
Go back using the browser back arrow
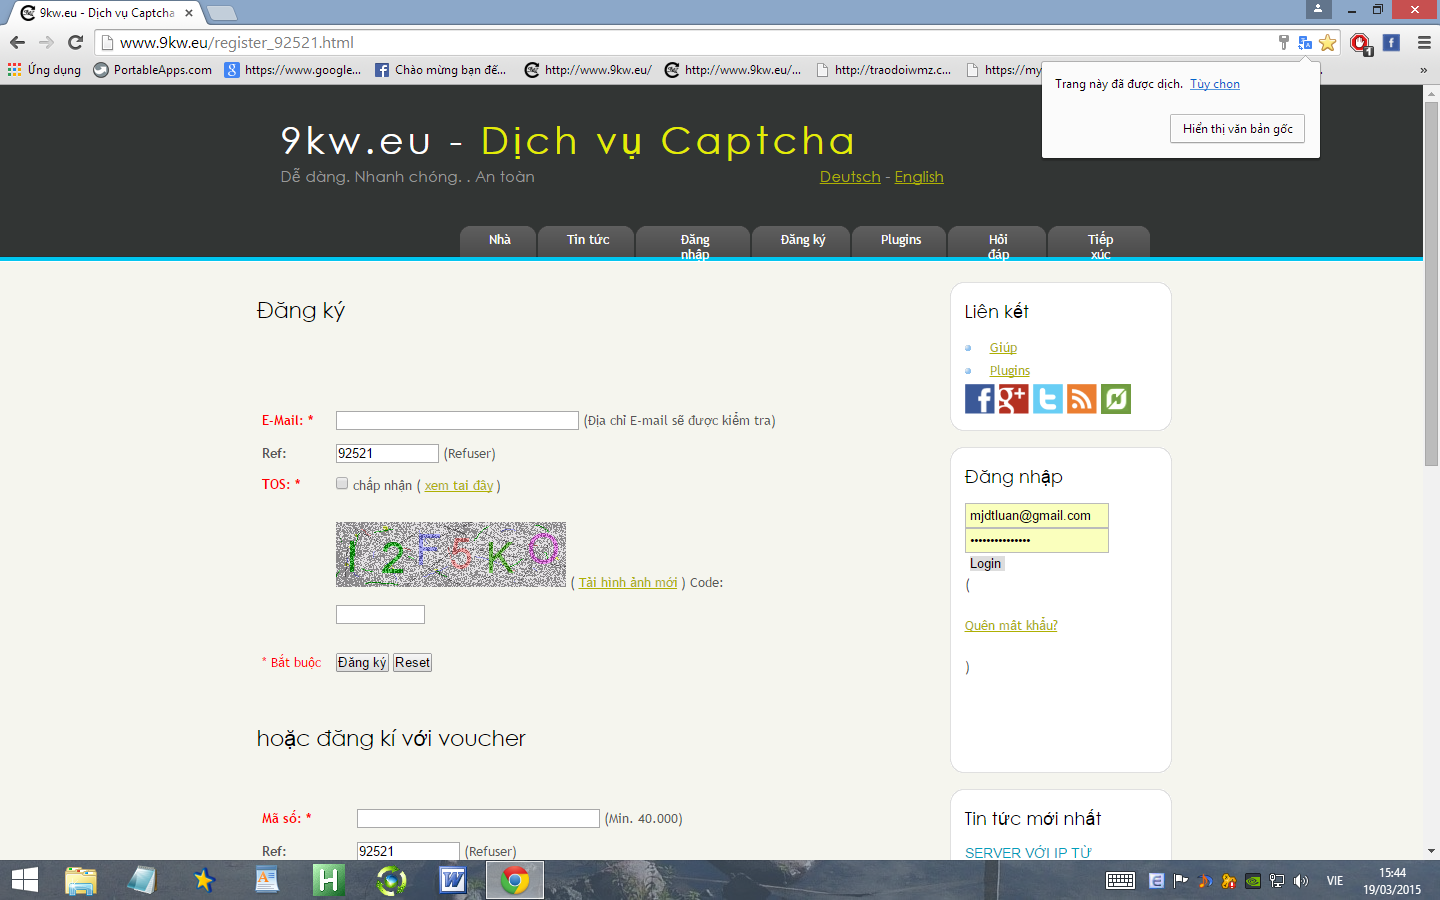[x=17, y=42]
